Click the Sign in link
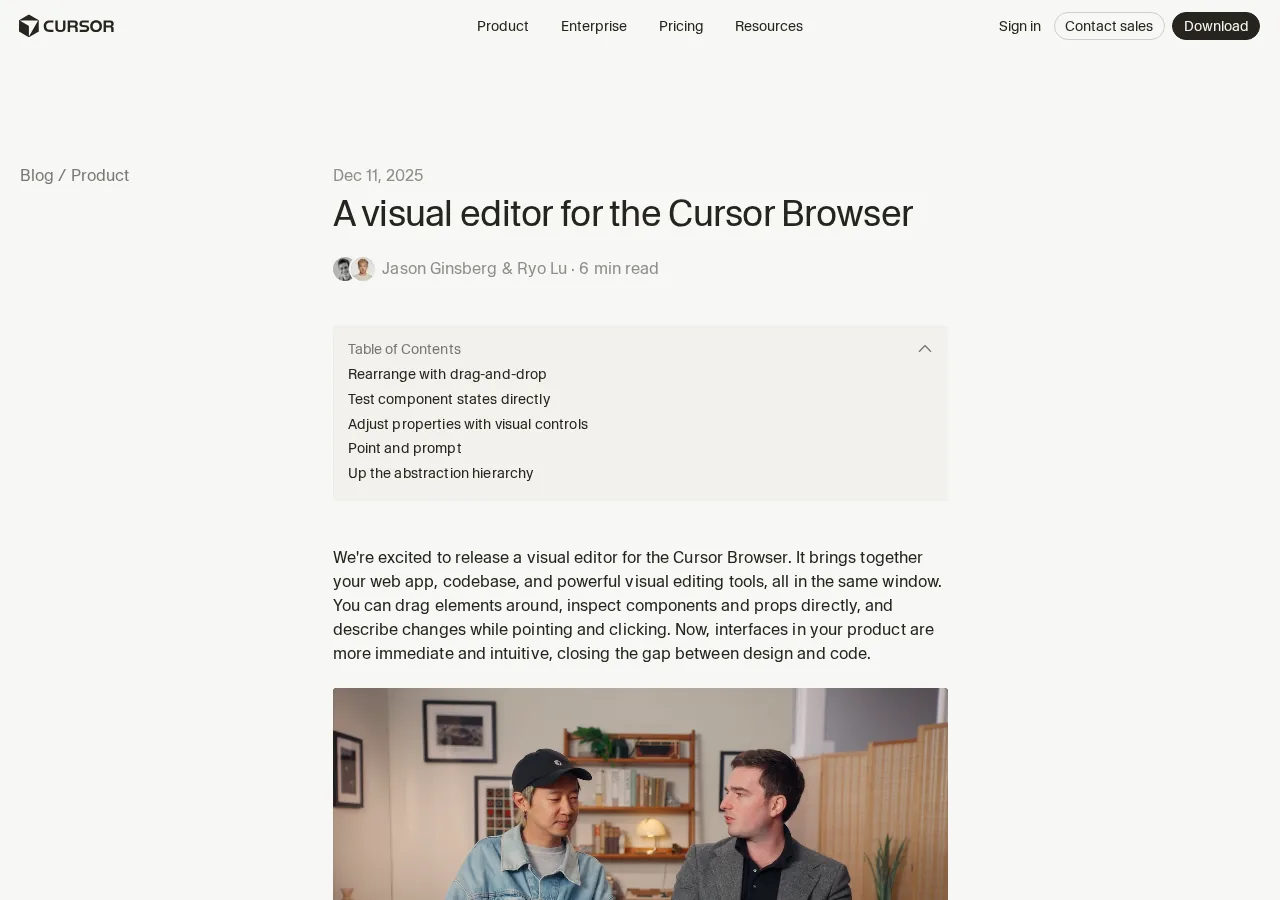 (x=1020, y=26)
